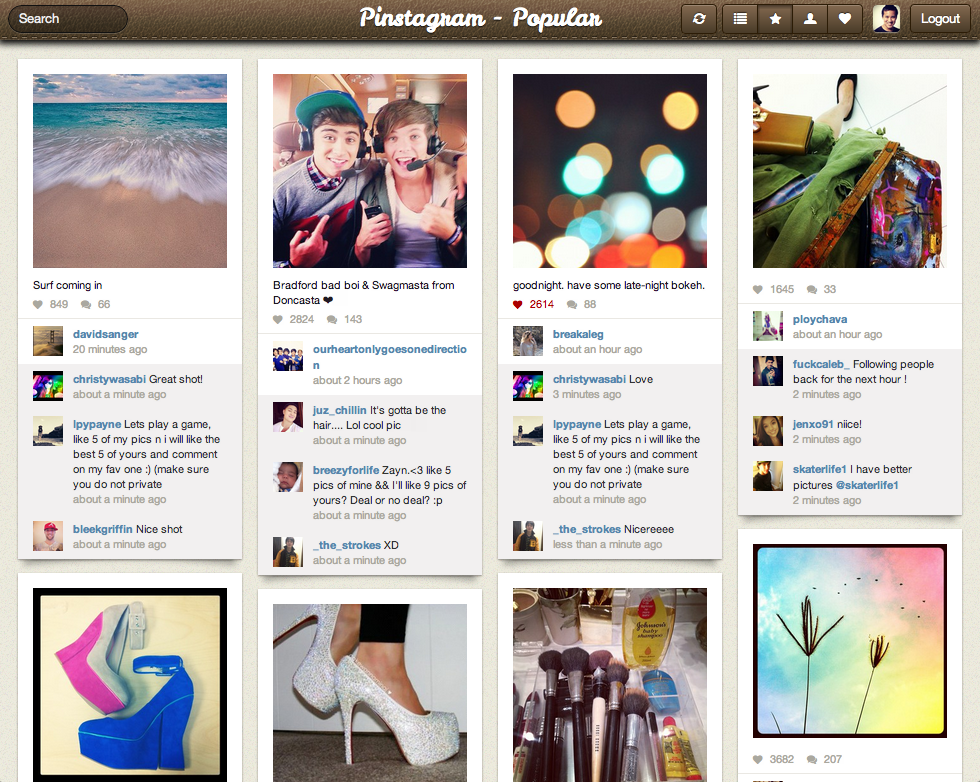Click the @skaterlife1 mention link
The width and height of the screenshot is (980, 782).
point(867,486)
